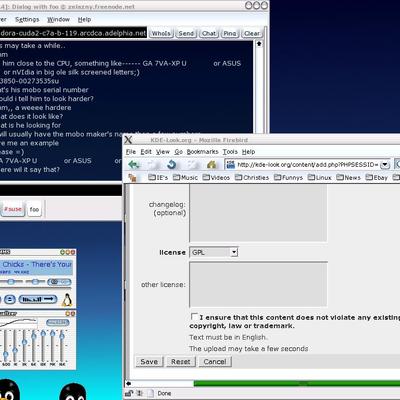Open the Videos bookmark folder

click(216, 178)
